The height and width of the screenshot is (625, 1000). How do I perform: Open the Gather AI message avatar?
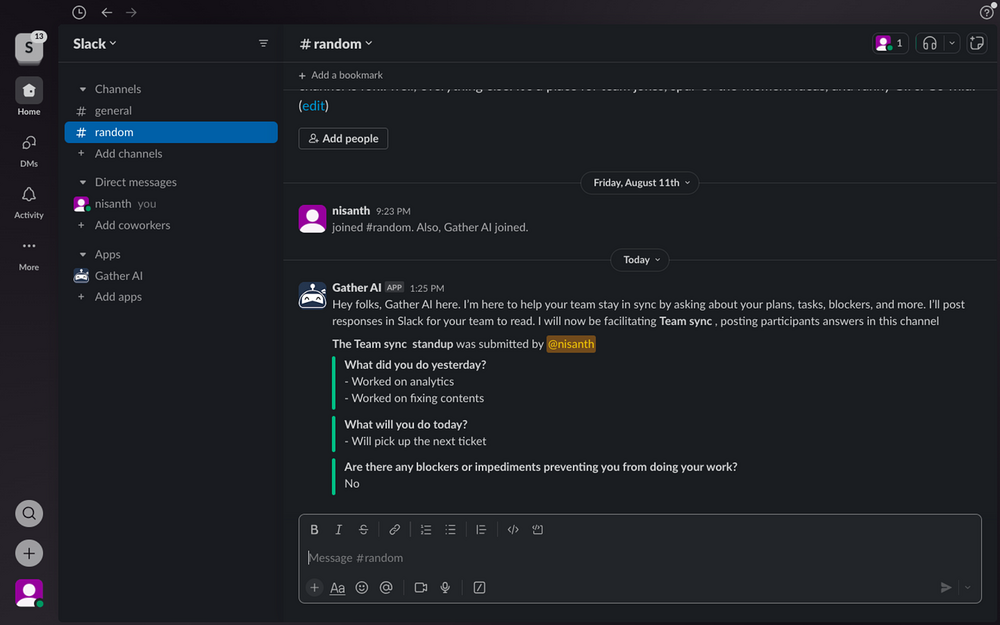pos(312,296)
